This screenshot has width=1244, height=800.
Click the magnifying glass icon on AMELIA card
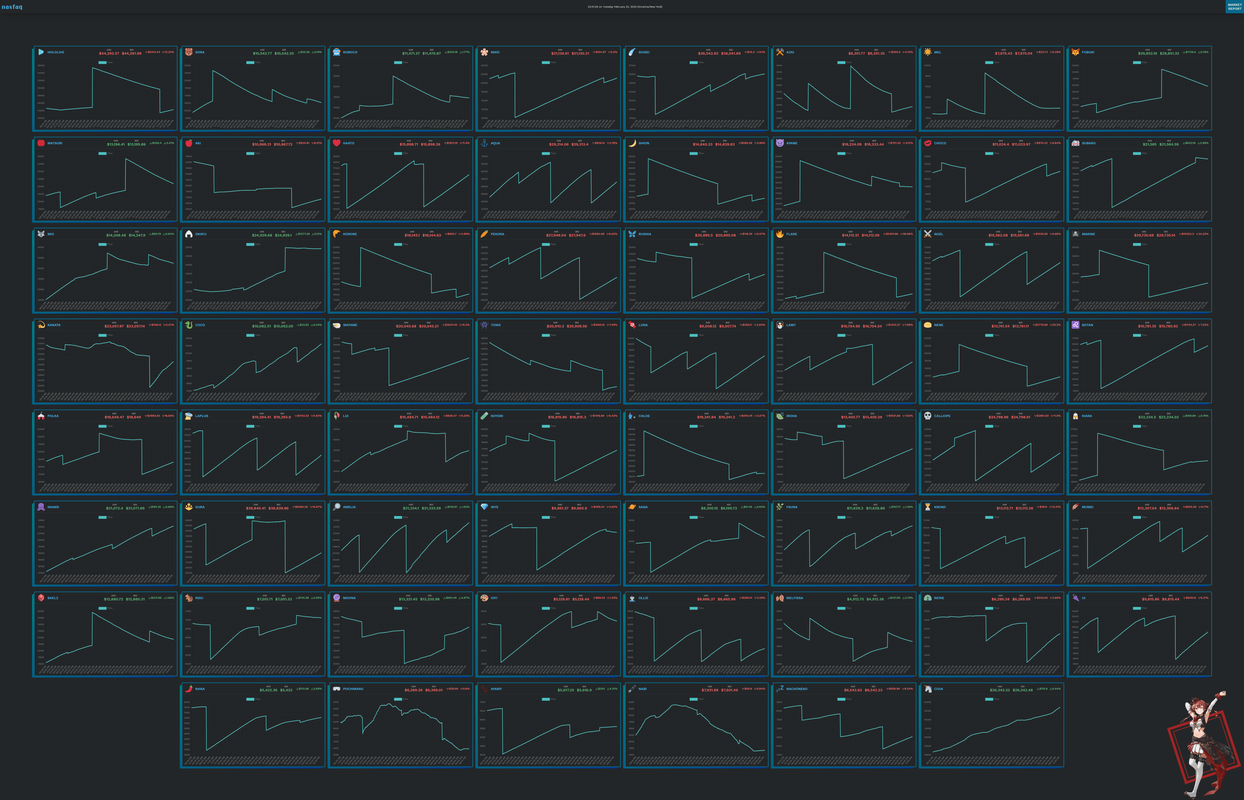[x=336, y=507]
